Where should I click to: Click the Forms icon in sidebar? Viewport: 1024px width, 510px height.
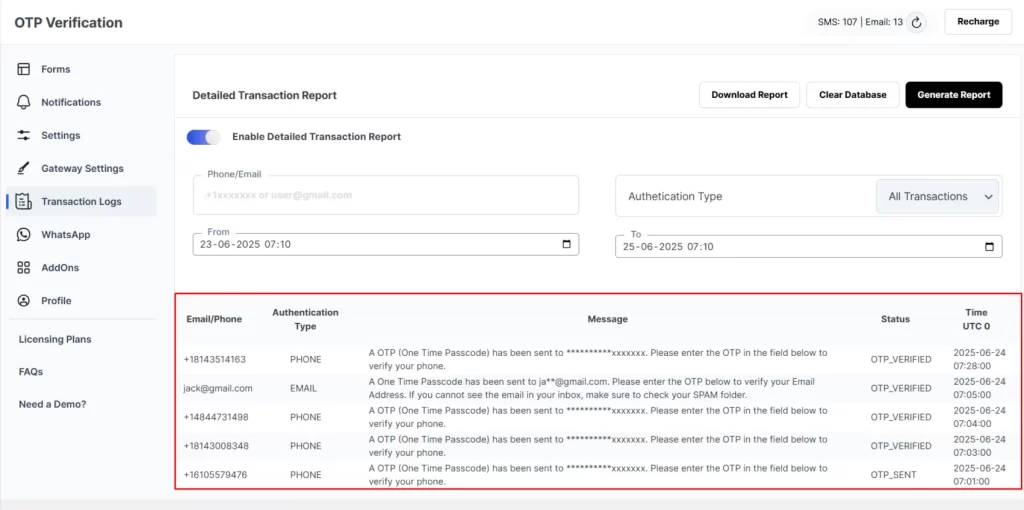24,69
